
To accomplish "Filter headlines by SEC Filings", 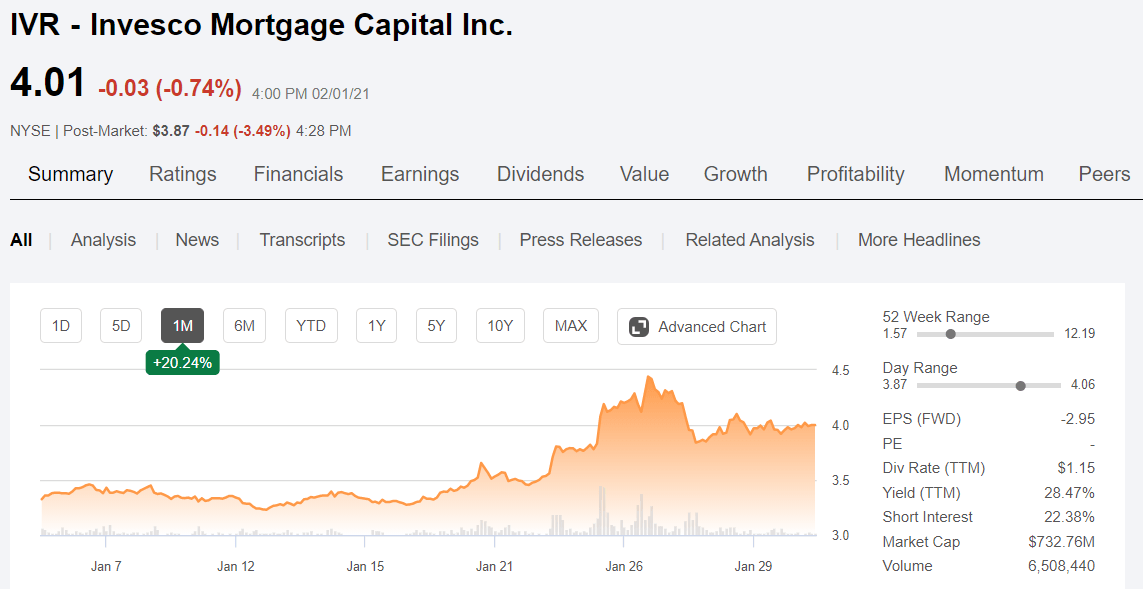I will click(433, 240).
